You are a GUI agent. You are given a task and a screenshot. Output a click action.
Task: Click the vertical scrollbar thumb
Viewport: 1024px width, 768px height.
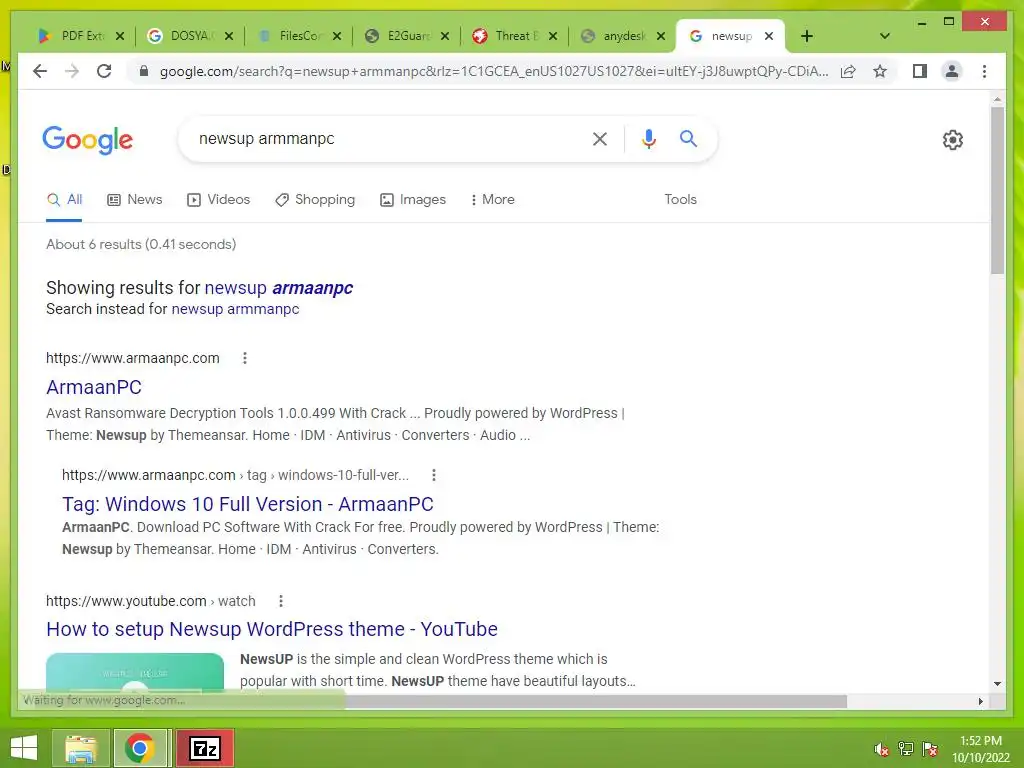point(997,189)
